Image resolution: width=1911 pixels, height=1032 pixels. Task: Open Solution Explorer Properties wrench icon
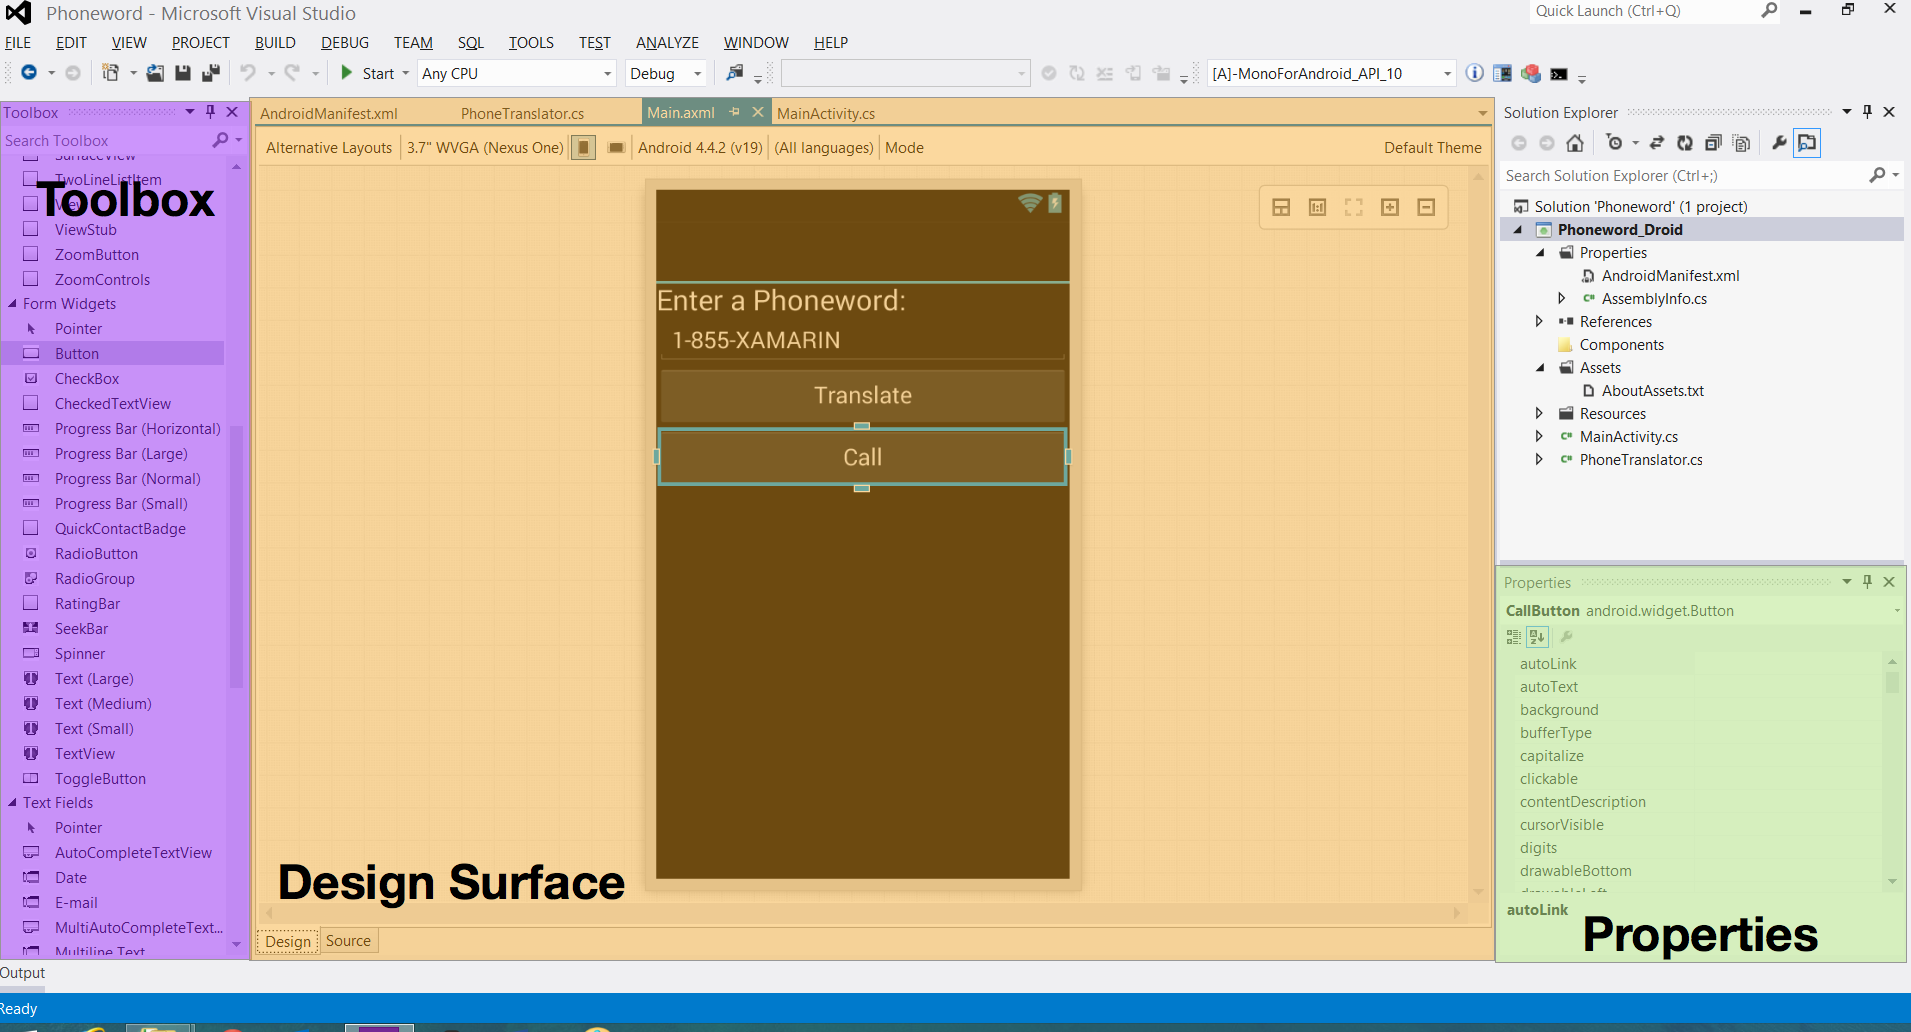pyautogui.click(x=1779, y=143)
